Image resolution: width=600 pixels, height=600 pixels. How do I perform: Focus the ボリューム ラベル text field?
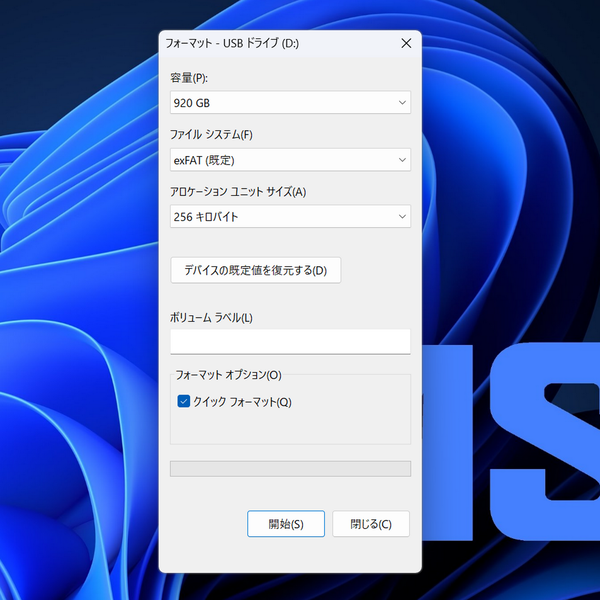pyautogui.click(x=290, y=341)
